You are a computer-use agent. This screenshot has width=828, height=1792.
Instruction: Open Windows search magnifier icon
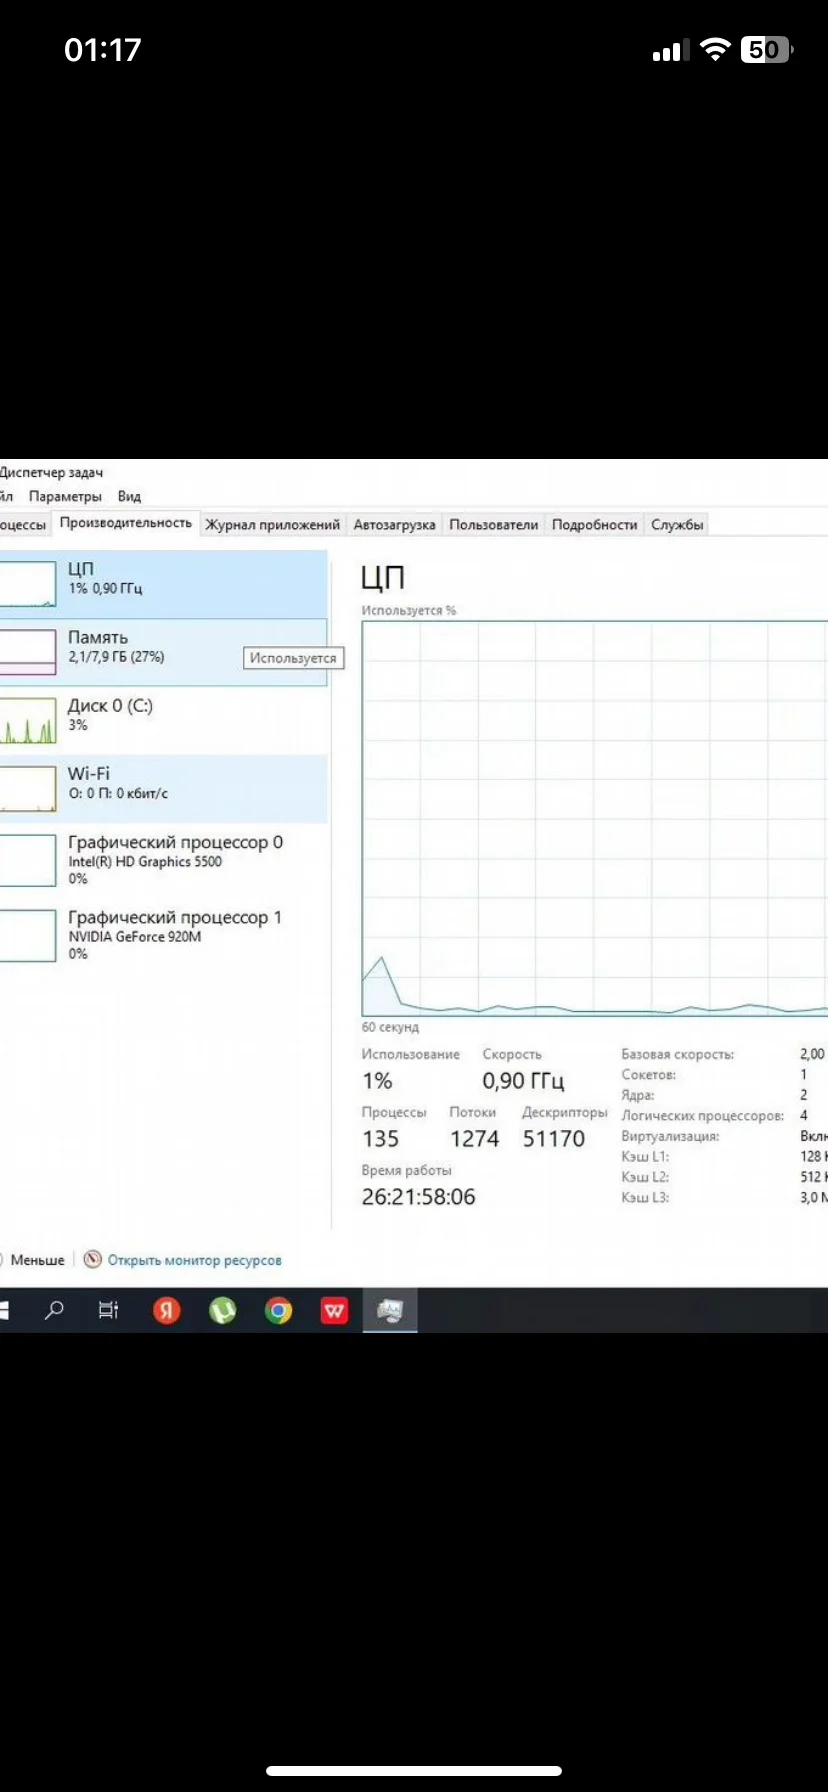(54, 1310)
